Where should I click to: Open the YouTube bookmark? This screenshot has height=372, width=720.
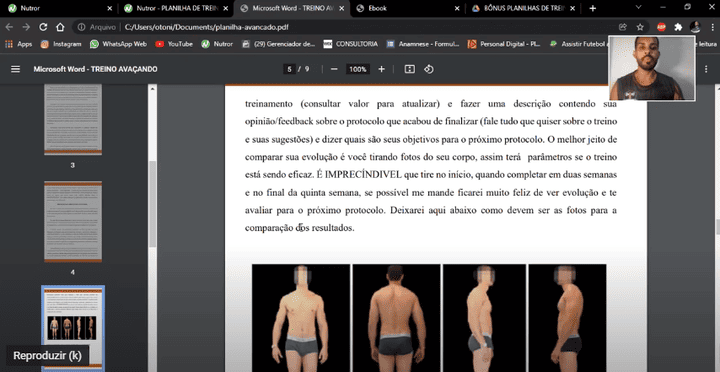(x=174, y=44)
